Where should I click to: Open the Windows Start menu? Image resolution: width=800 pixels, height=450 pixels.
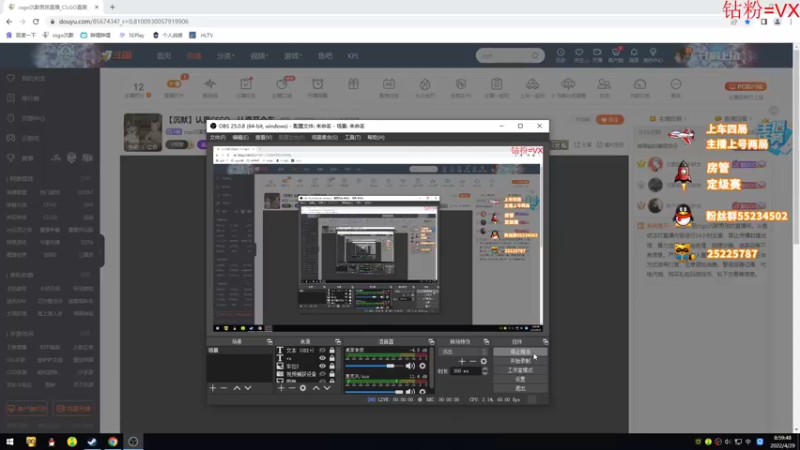coord(10,441)
